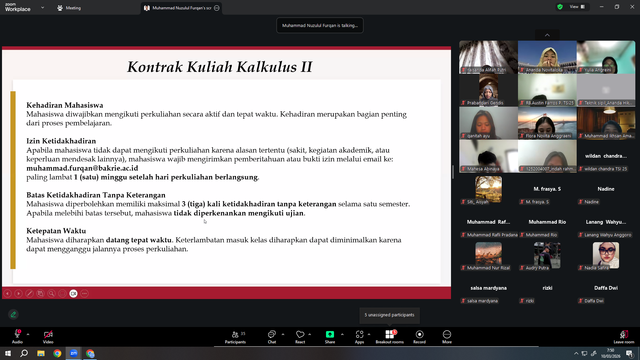640x360 pixels.
Task: Open the Apps icon
Action: (359, 334)
